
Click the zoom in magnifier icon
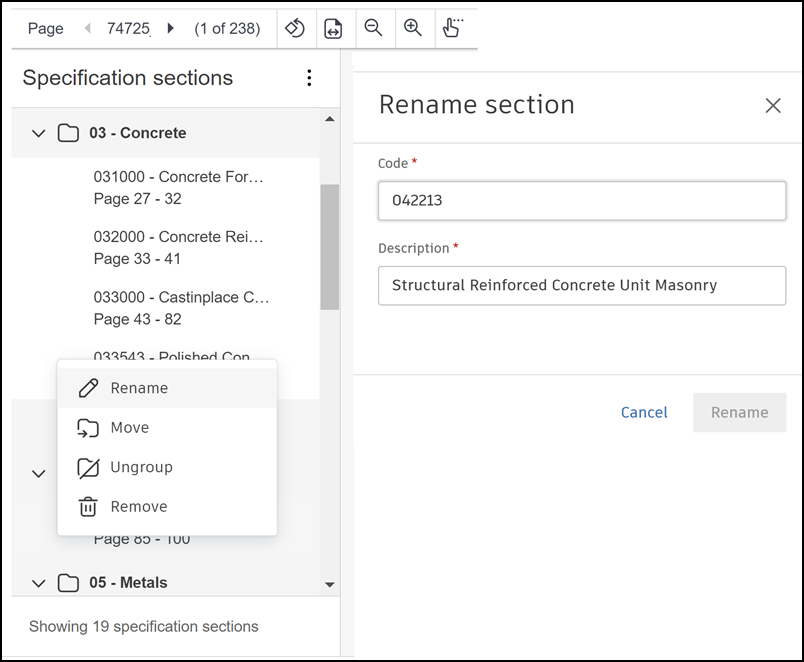coord(412,28)
